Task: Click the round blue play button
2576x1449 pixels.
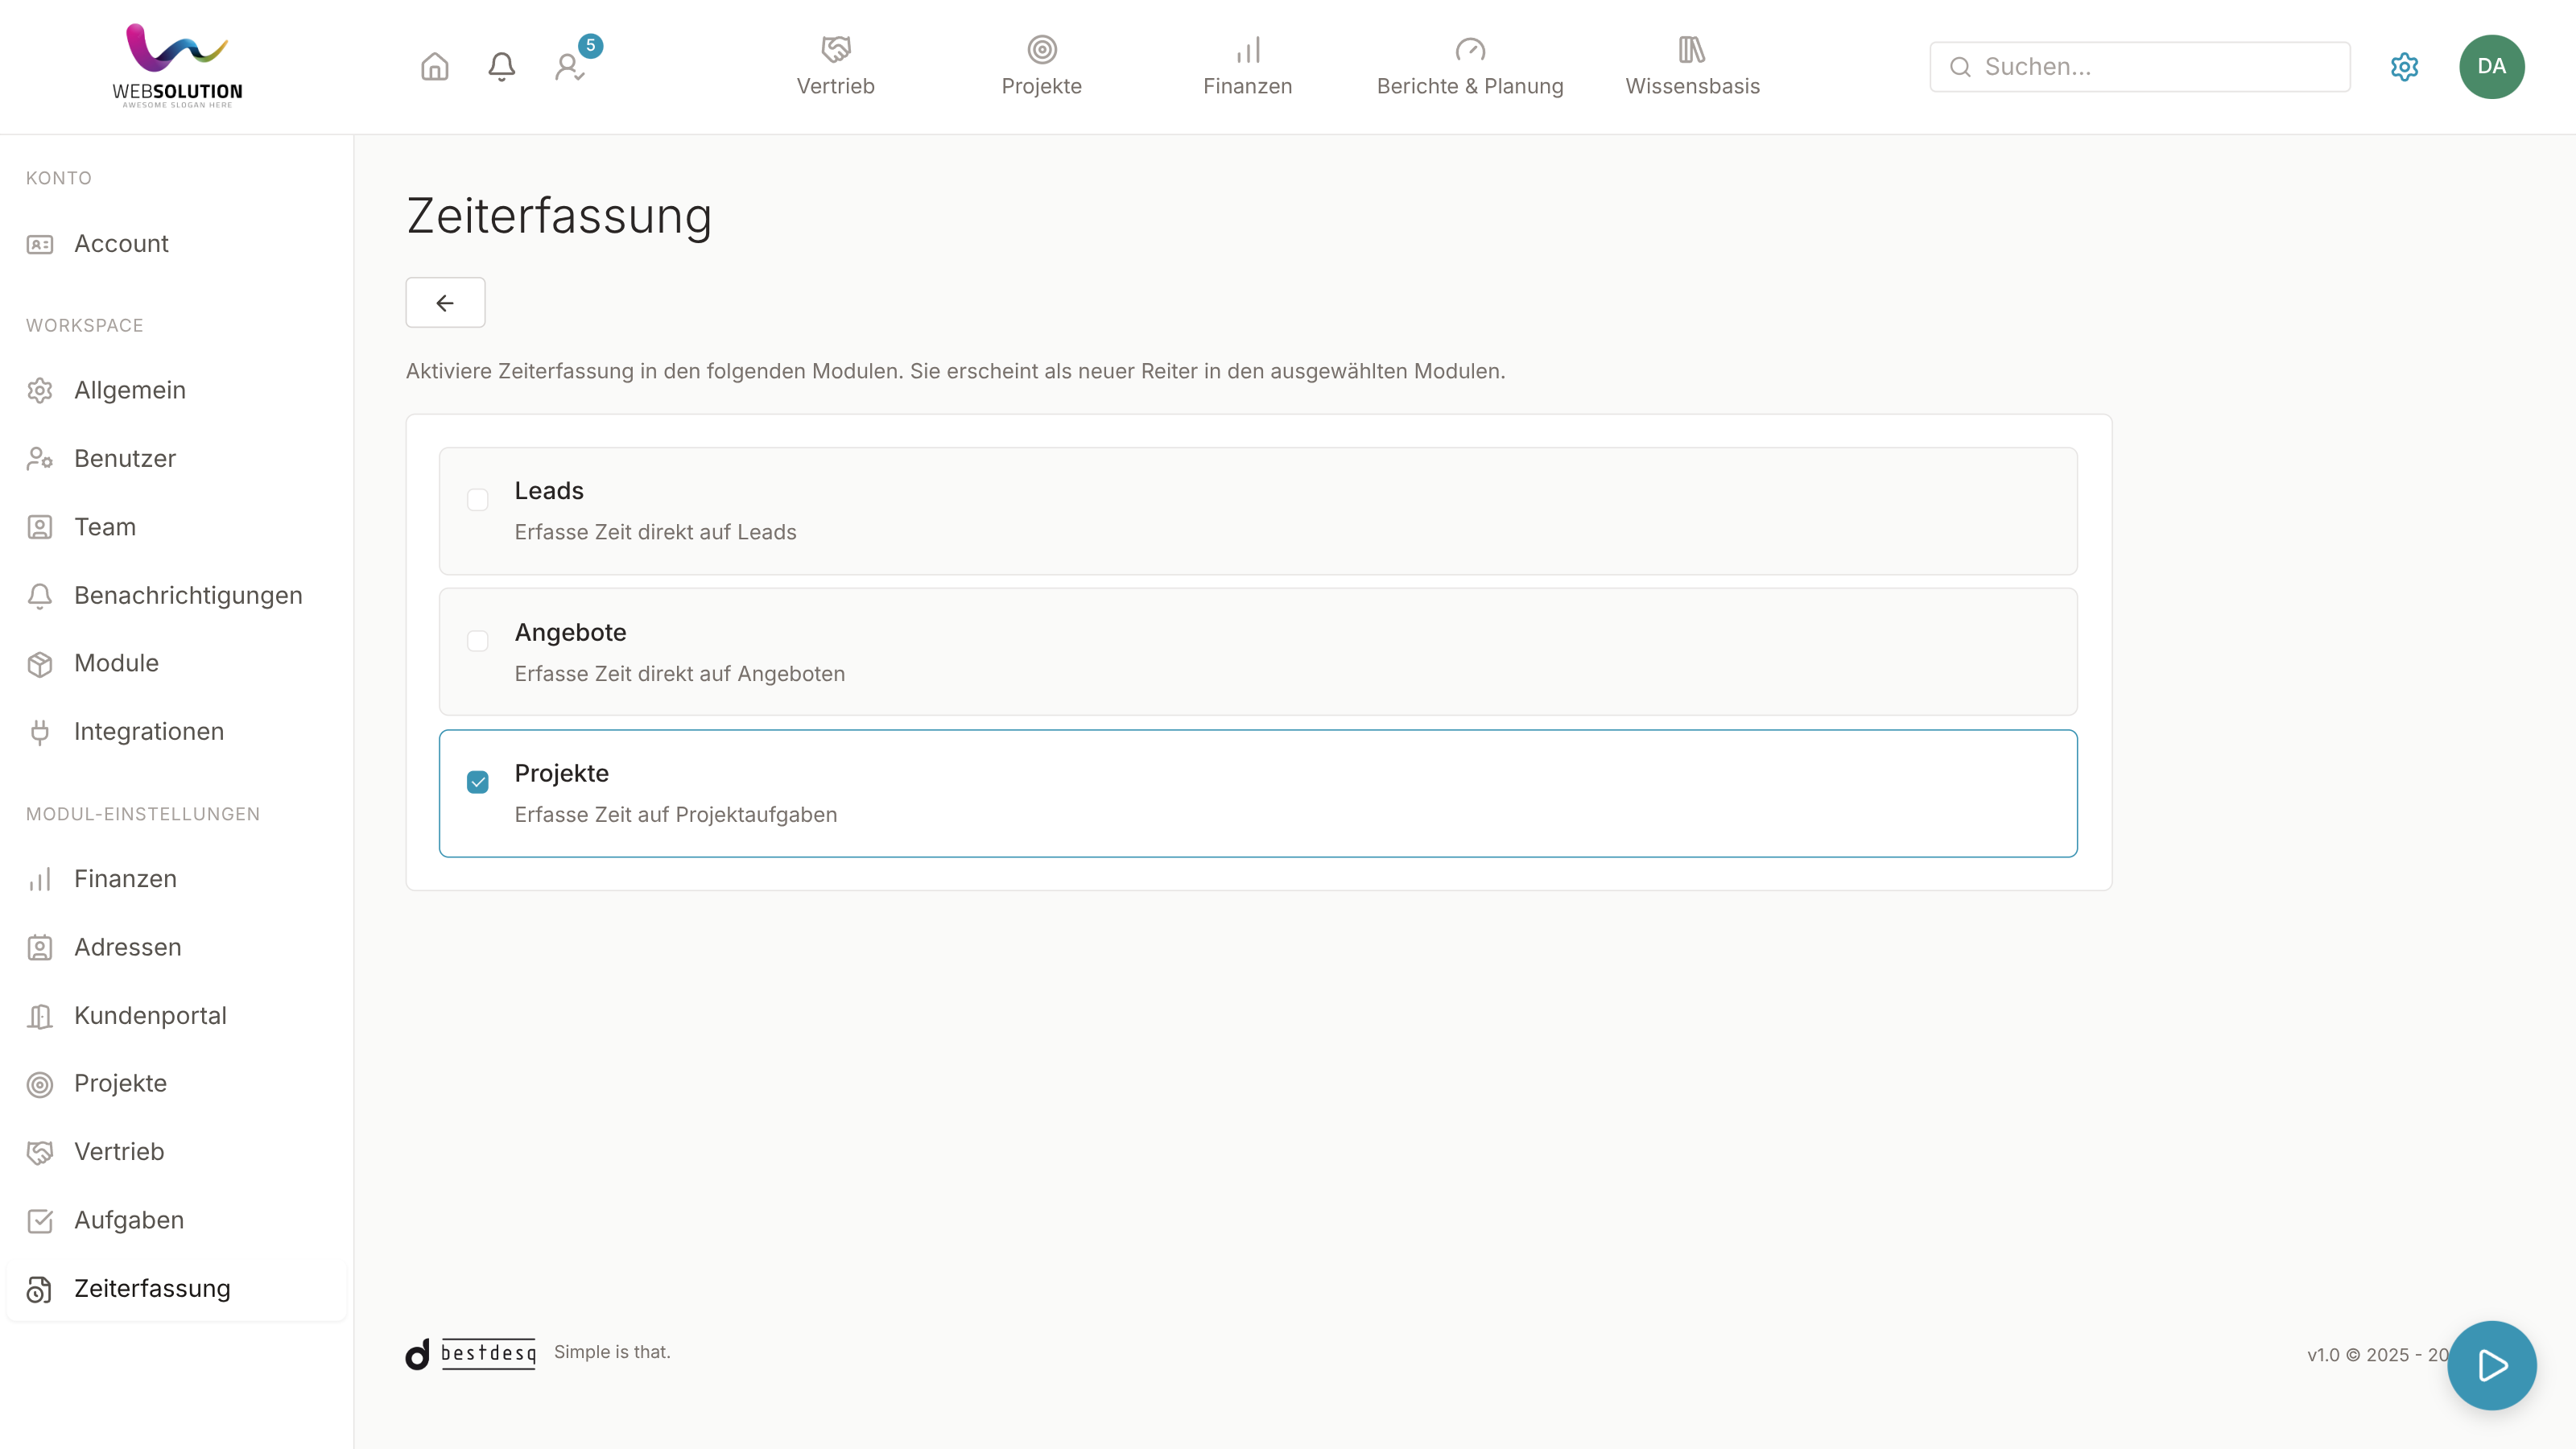Action: click(2492, 1365)
